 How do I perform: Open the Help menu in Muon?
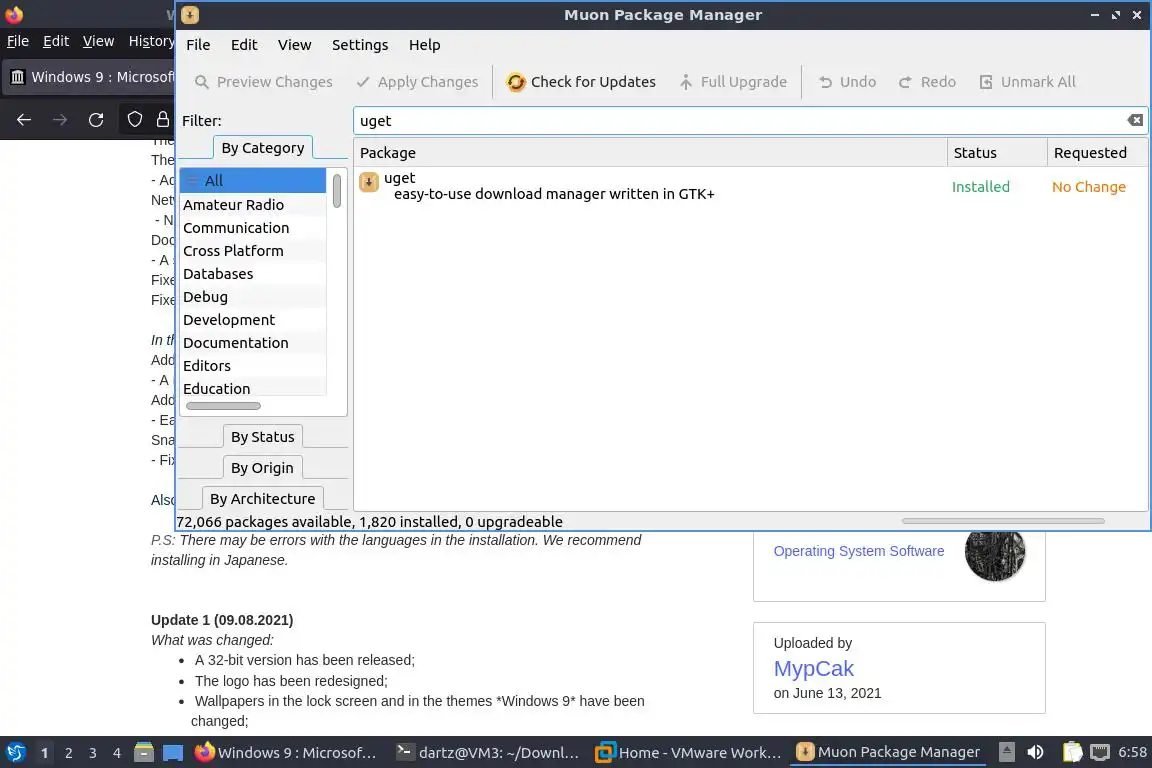(425, 45)
